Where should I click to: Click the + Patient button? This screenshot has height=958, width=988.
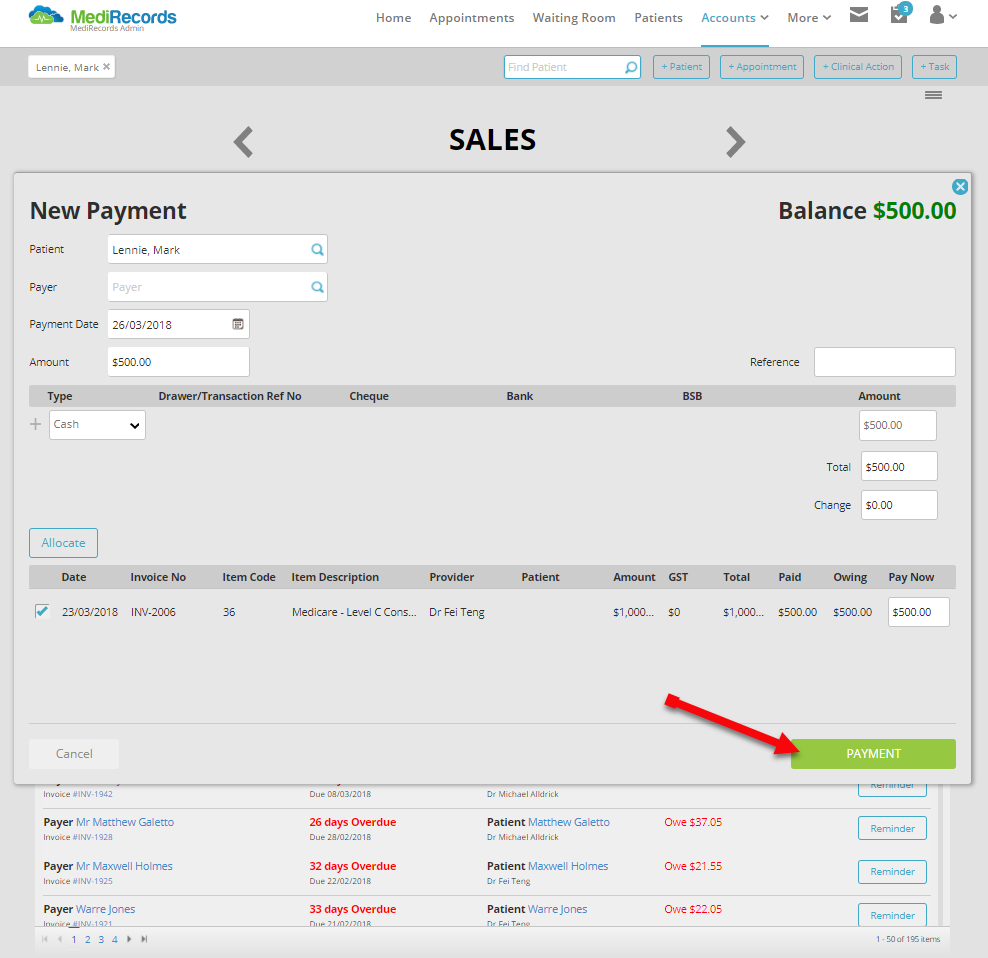(x=681, y=67)
